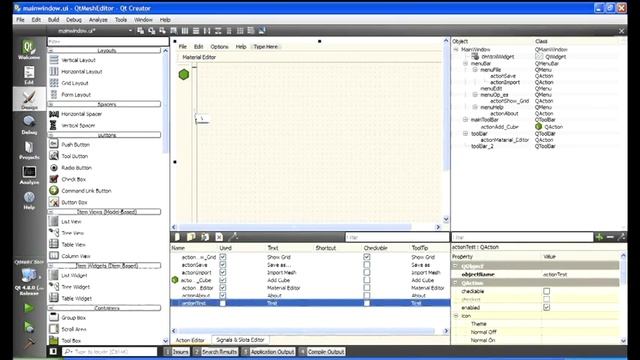
Task: Toggle the checkable property checkbox
Action: click(547, 291)
